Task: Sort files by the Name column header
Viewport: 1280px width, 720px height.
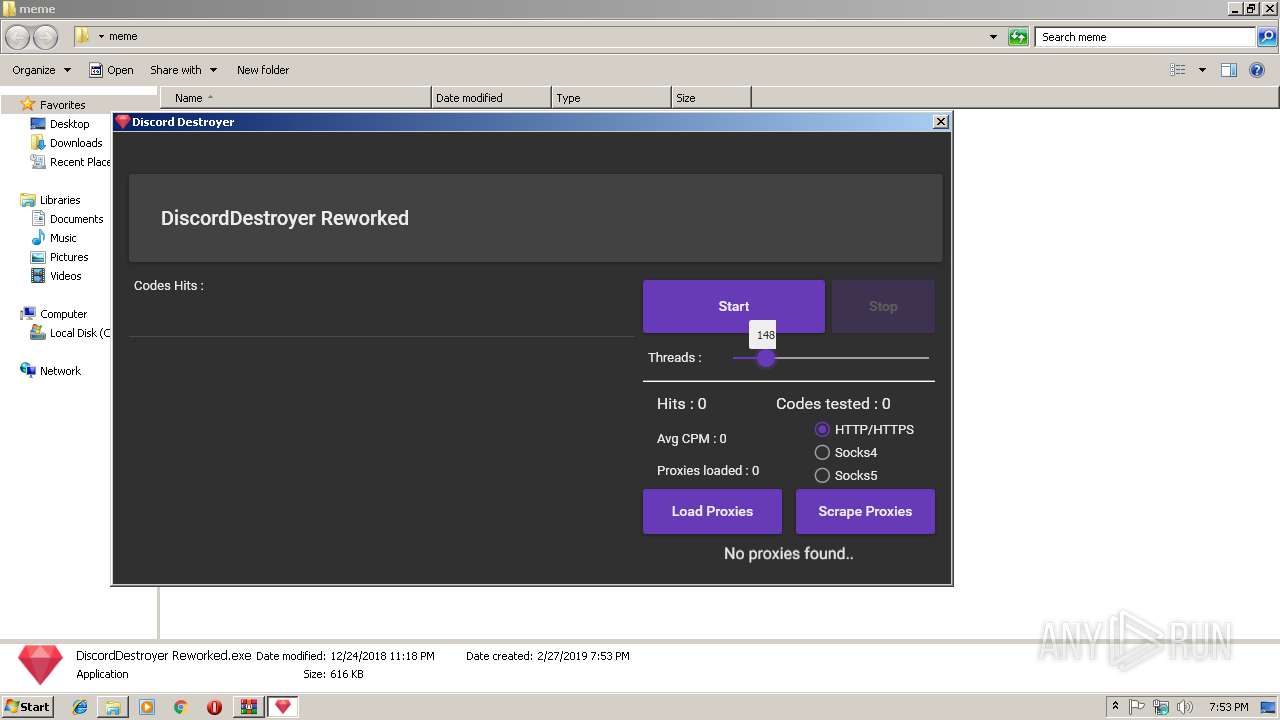Action: coord(295,98)
